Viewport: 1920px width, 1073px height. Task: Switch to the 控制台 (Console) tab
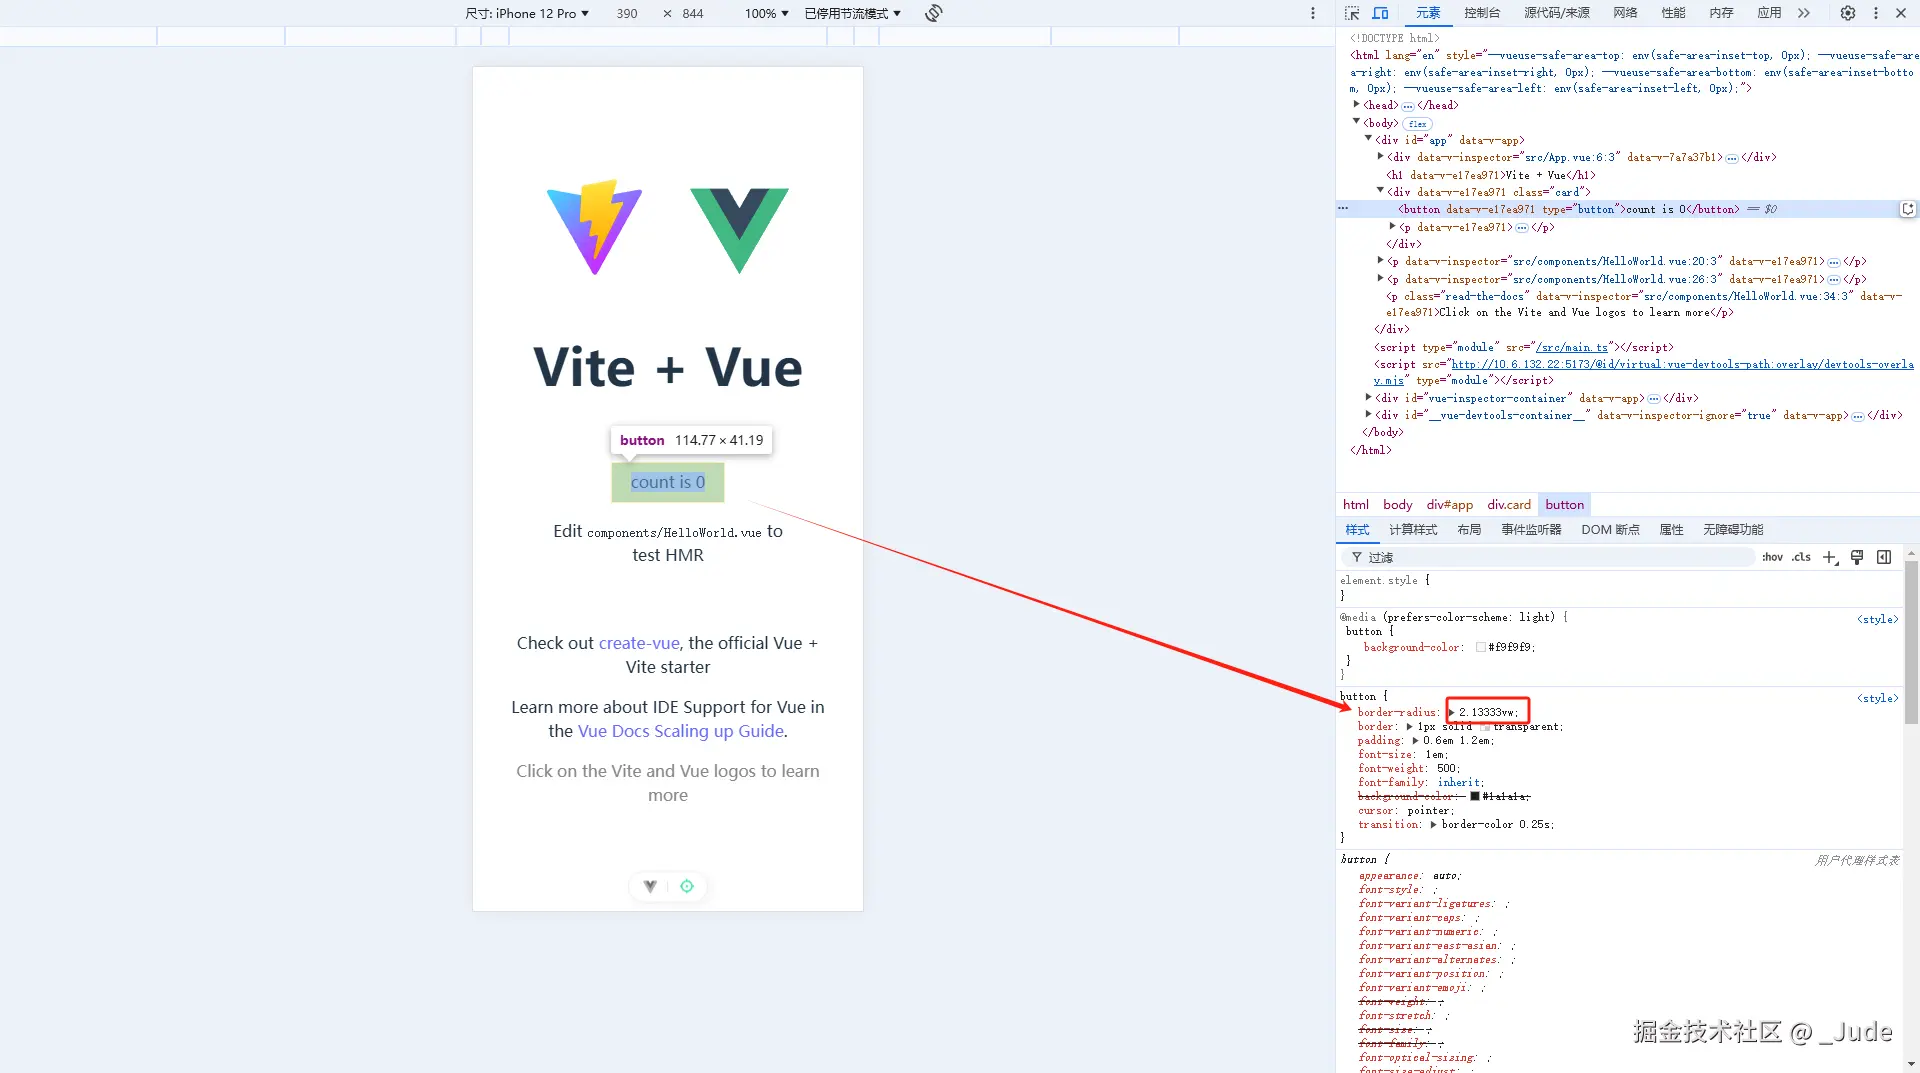(1482, 13)
